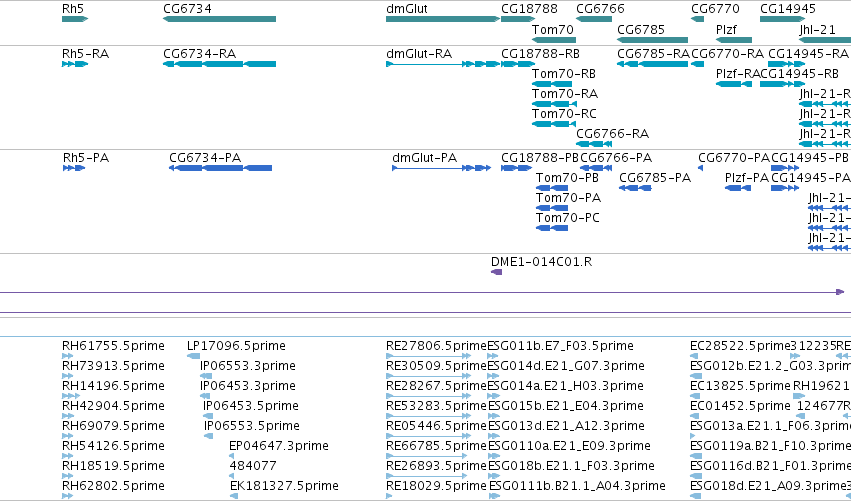This screenshot has width=851, height=501.
Task: Click the ESG015b.E21_E04.3prime EST
Action: (494, 416)
